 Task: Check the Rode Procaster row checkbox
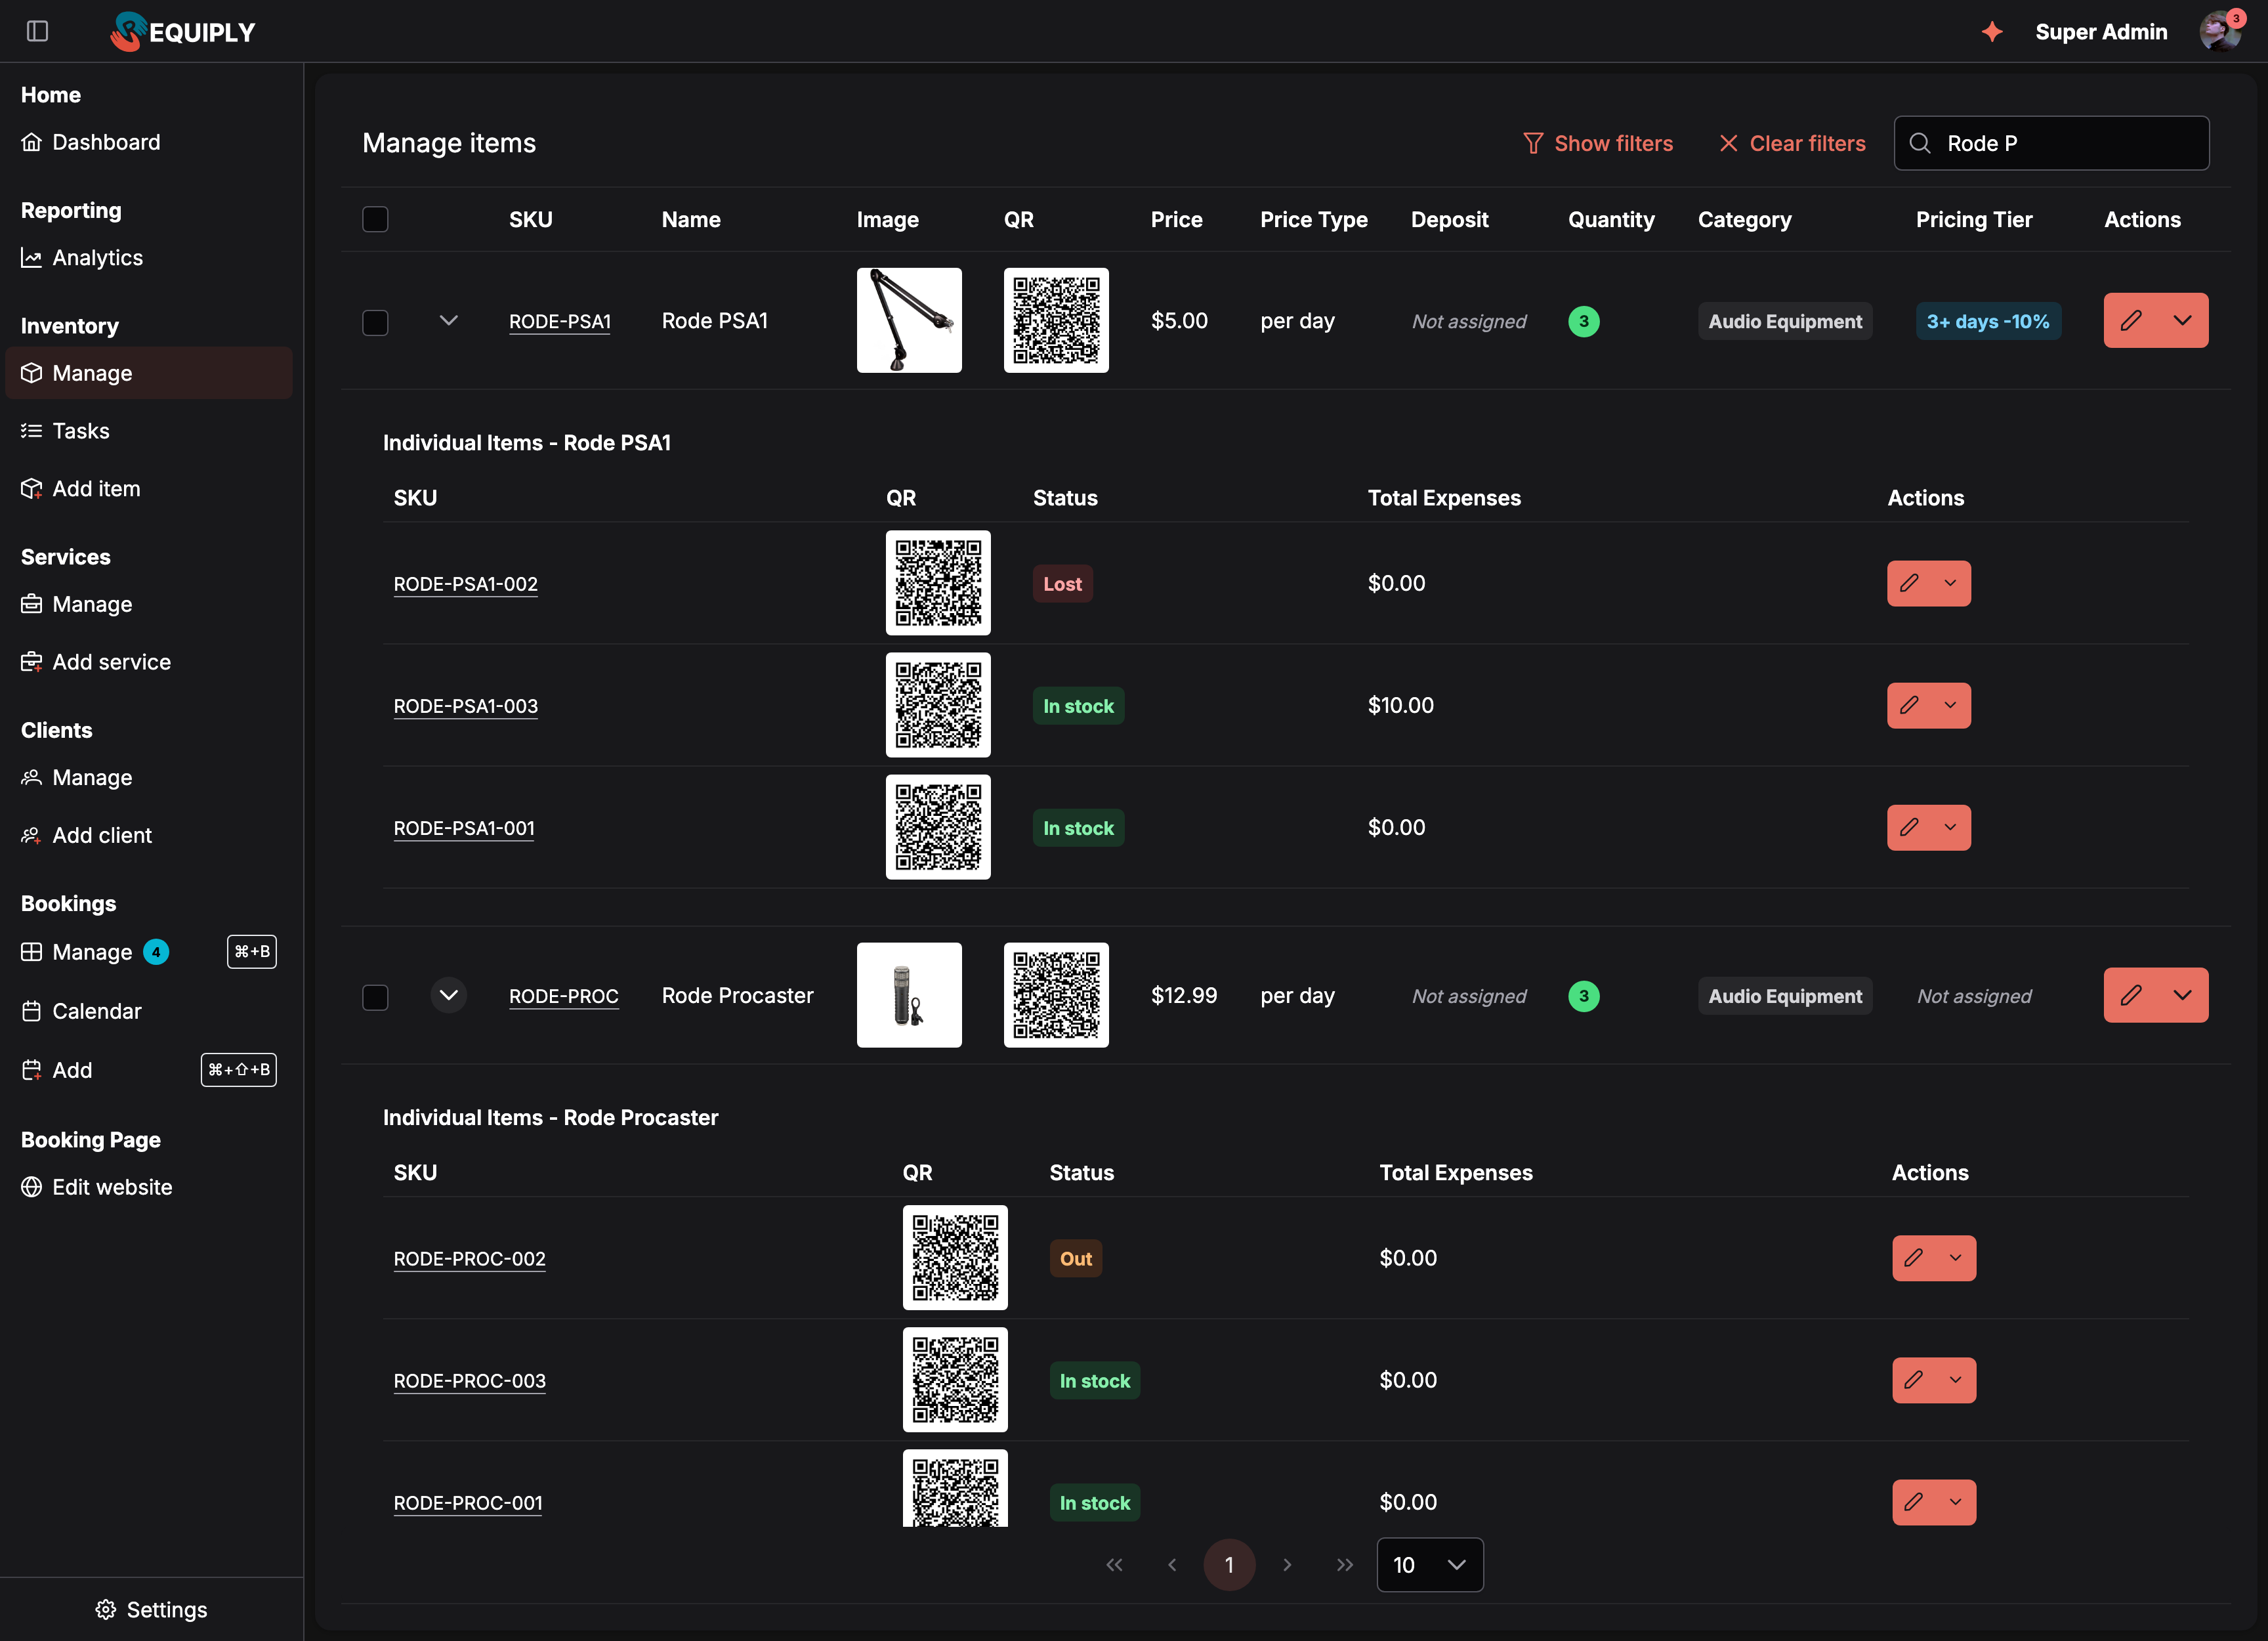tap(375, 997)
